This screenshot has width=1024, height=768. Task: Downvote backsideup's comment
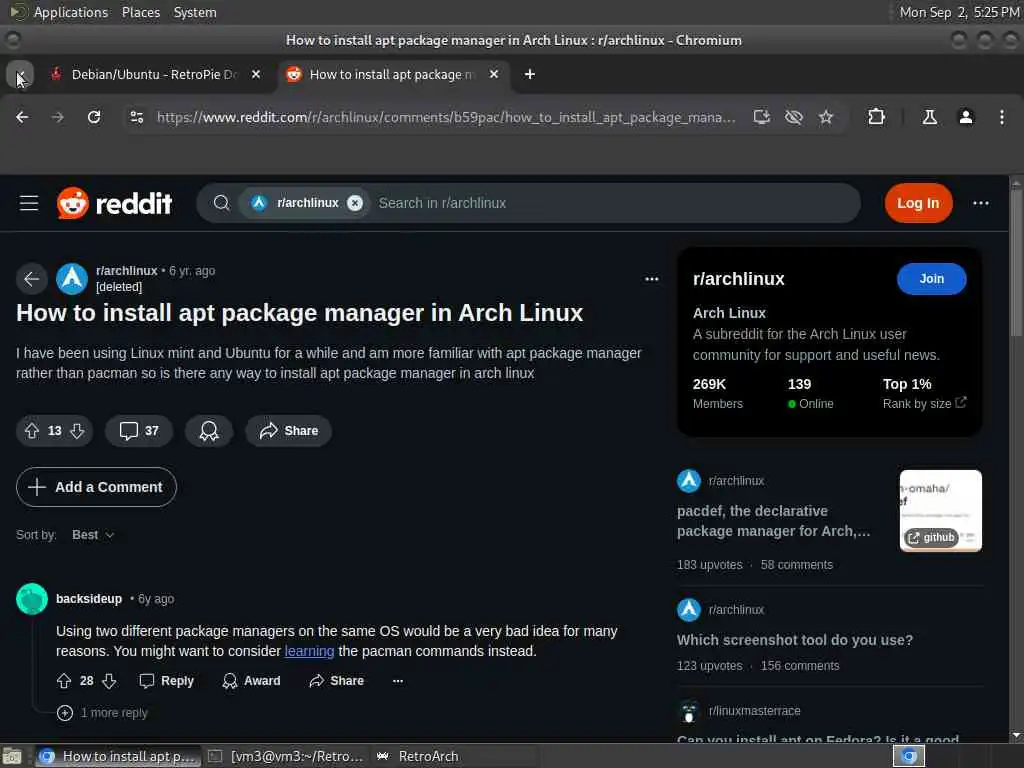coord(109,681)
